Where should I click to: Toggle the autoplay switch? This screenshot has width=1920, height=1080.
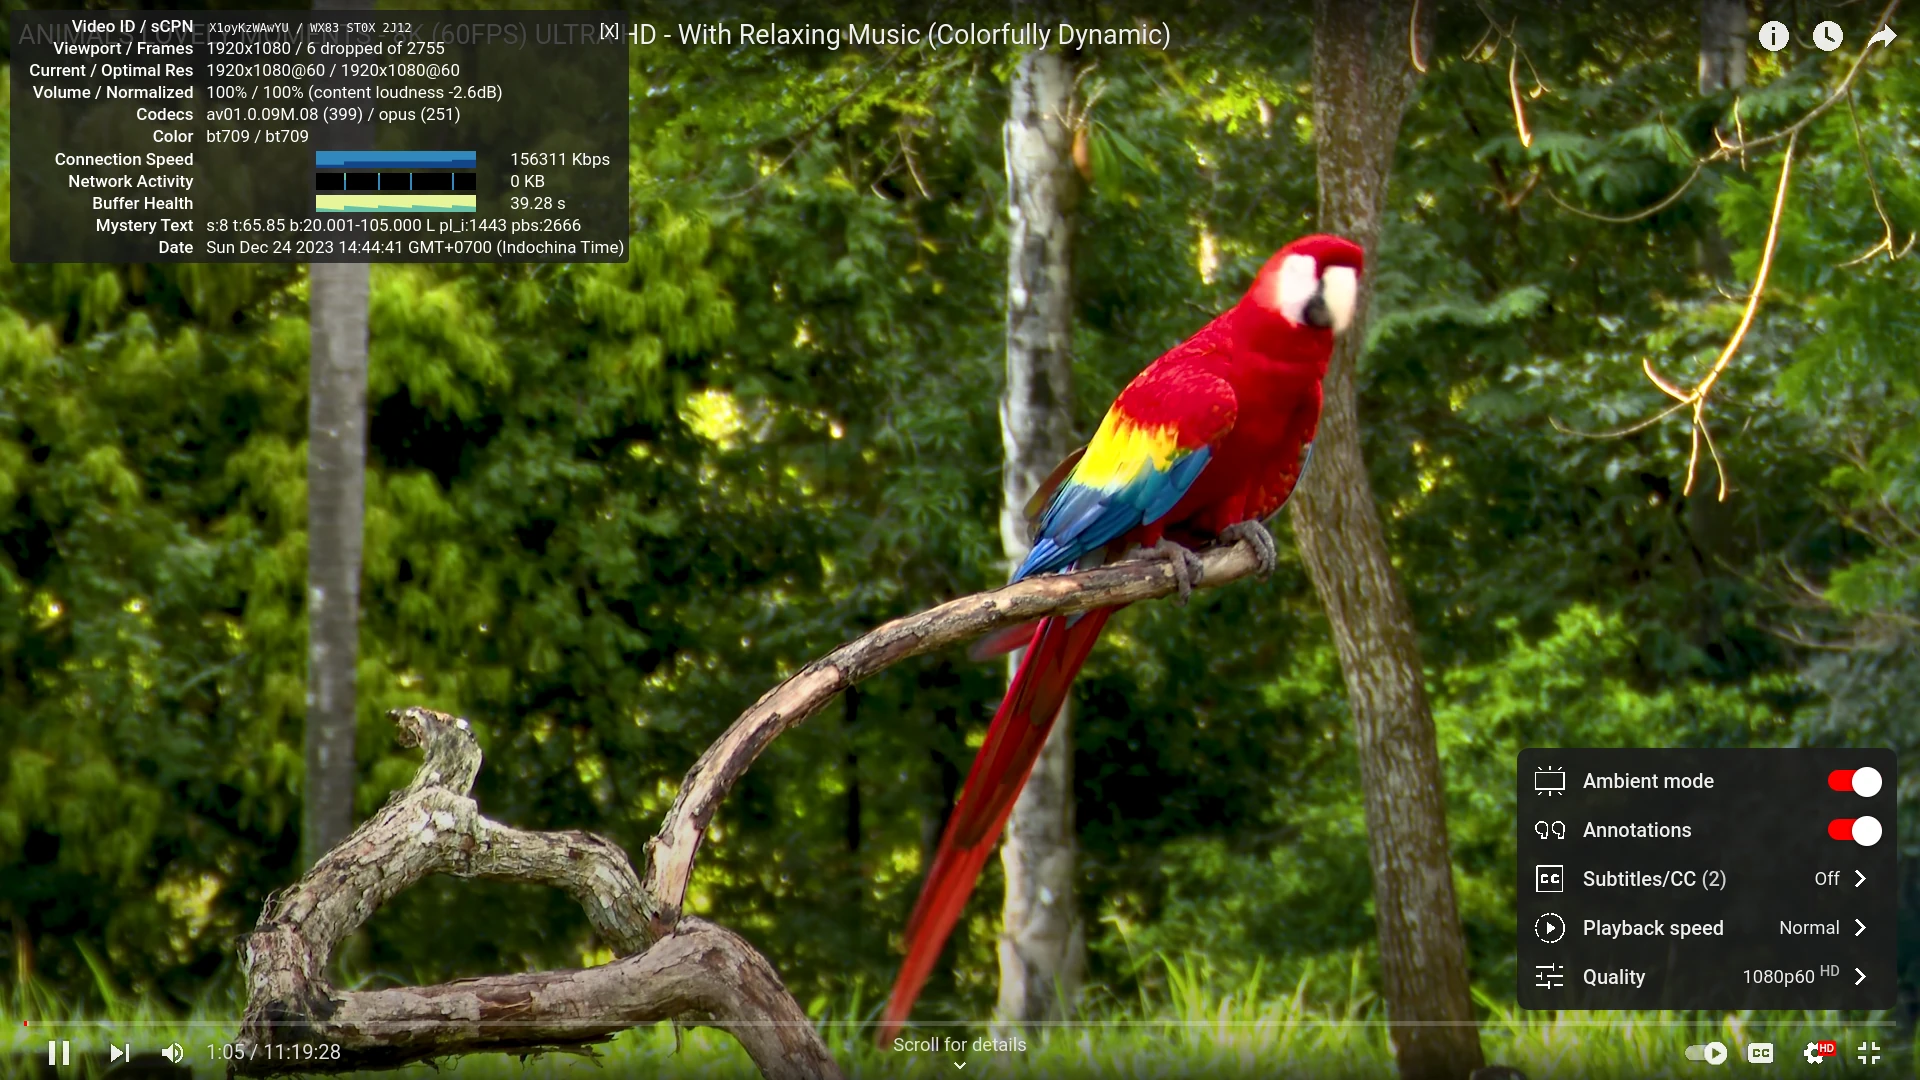[x=1706, y=1052]
